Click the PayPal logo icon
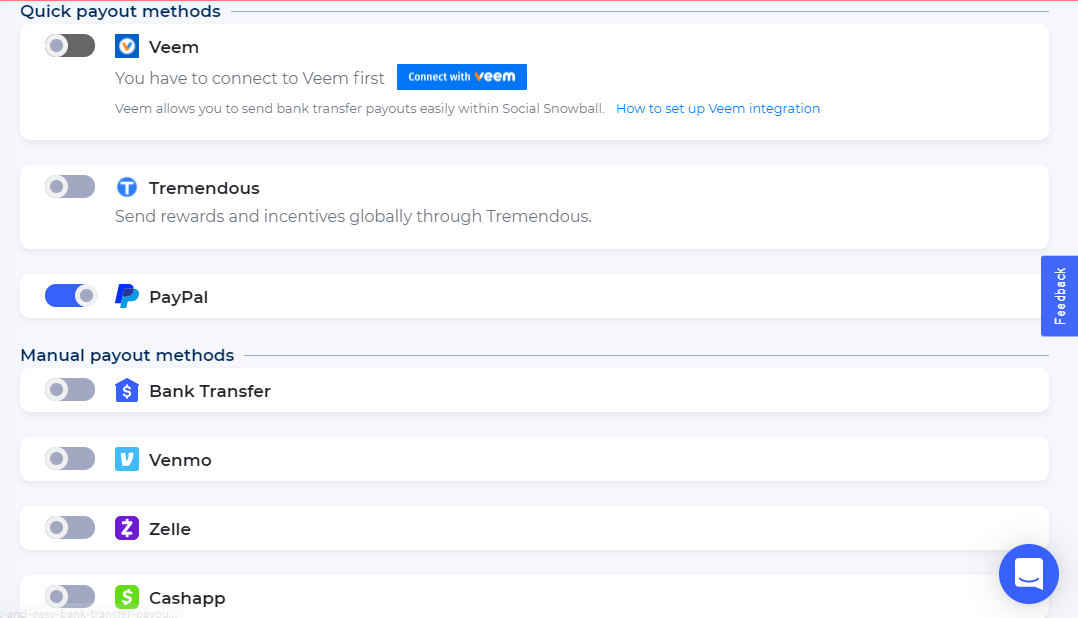The height and width of the screenshot is (618, 1078). pyautogui.click(x=127, y=296)
